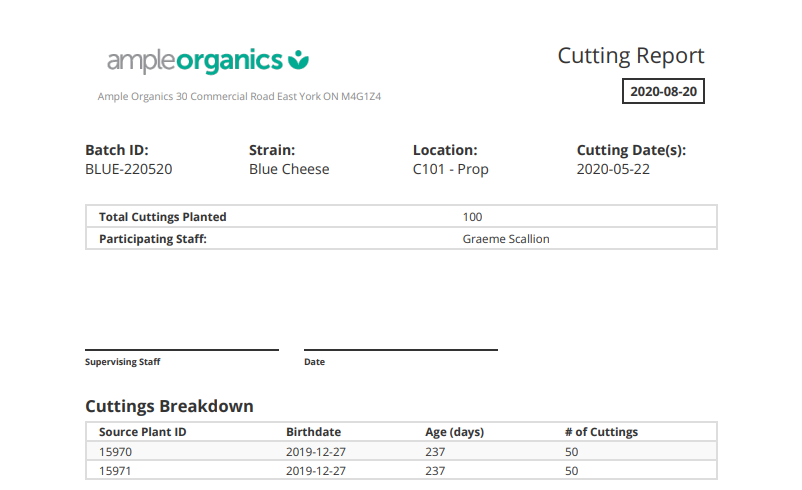Click the Blue Cheese strain value
This screenshot has height=490, width=802.
click(x=289, y=169)
